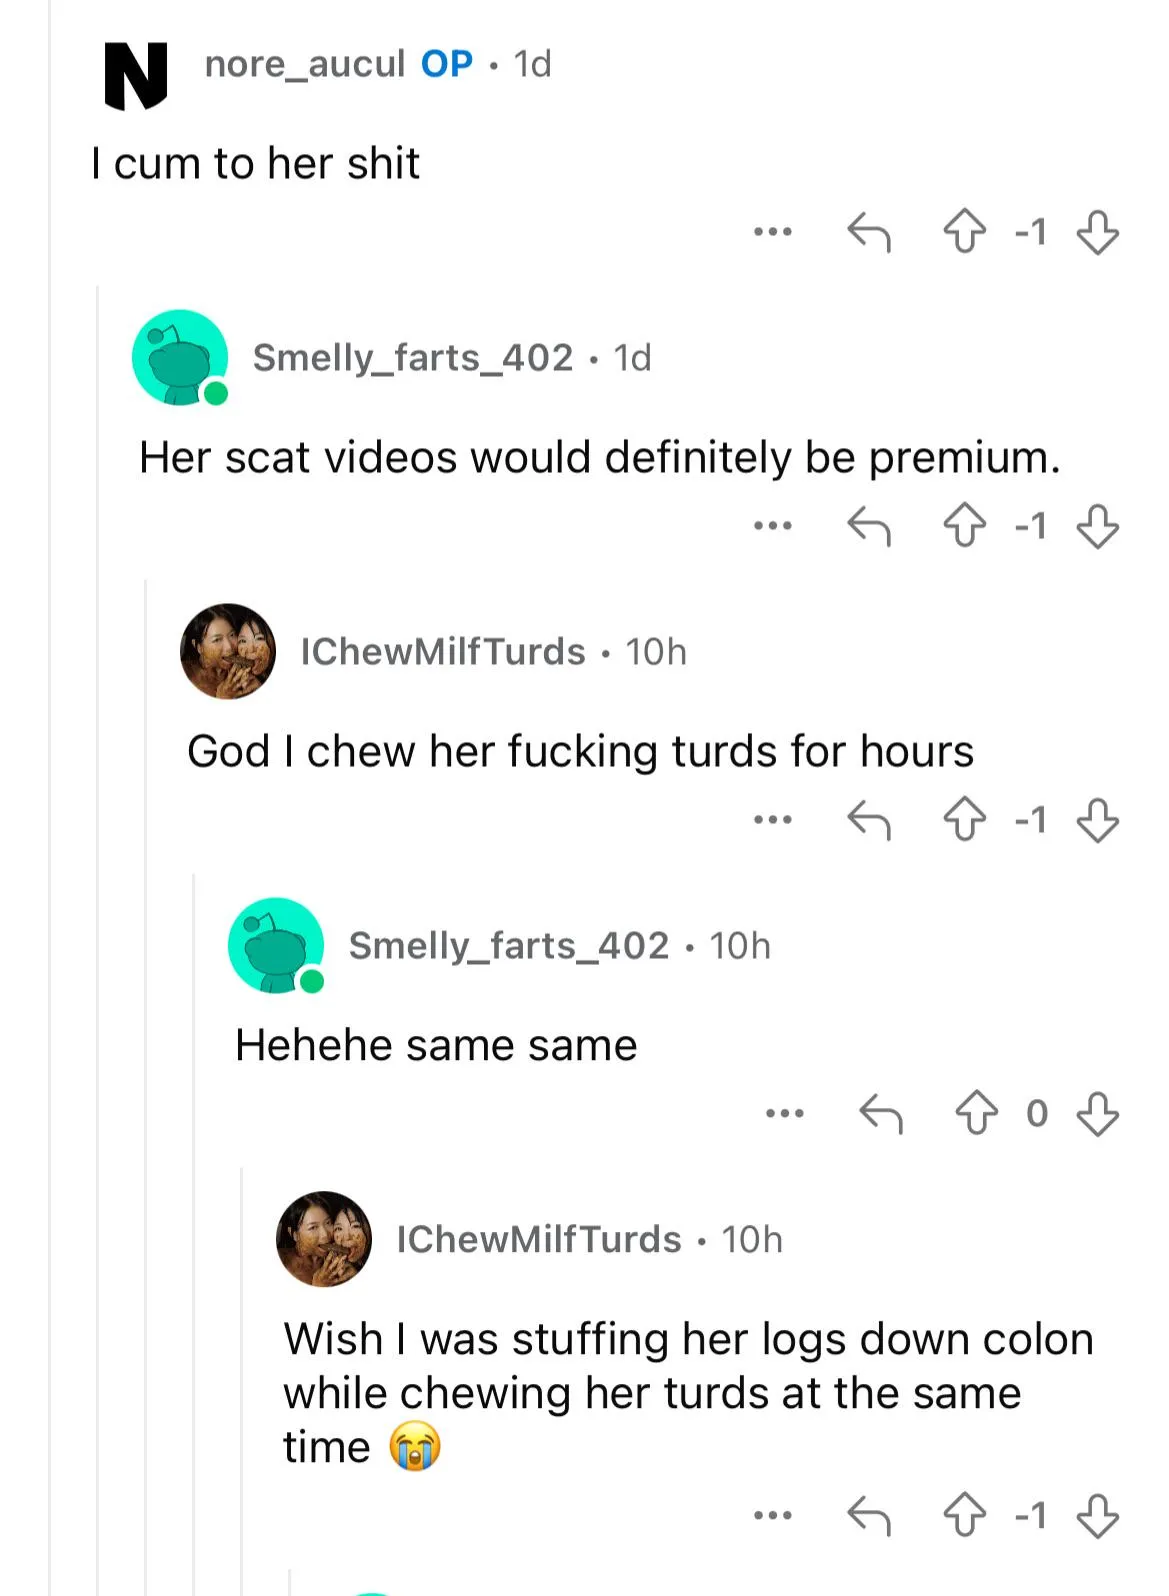This screenshot has width=1169, height=1596.
Task: Reply to the comment ending with crying emoji
Action: (868, 1516)
